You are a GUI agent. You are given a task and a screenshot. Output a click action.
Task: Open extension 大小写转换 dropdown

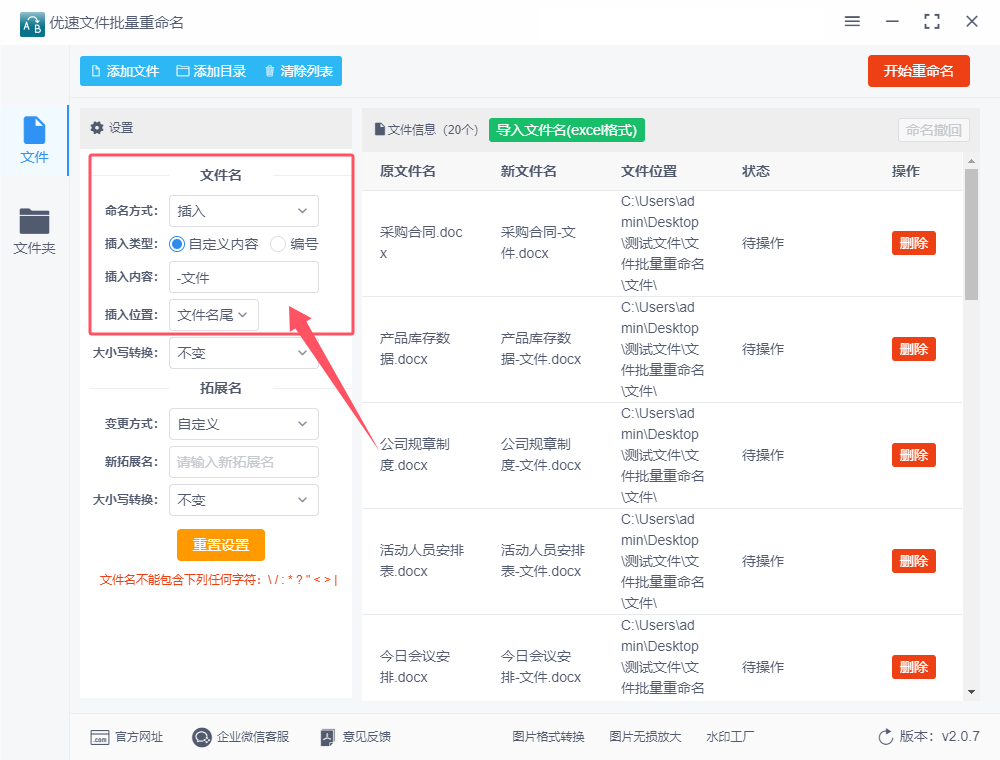(244, 500)
